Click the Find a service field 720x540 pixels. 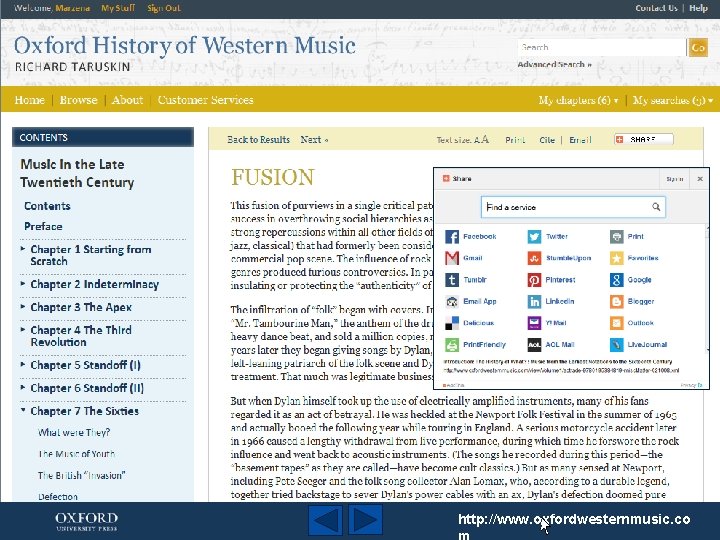pyautogui.click(x=573, y=207)
